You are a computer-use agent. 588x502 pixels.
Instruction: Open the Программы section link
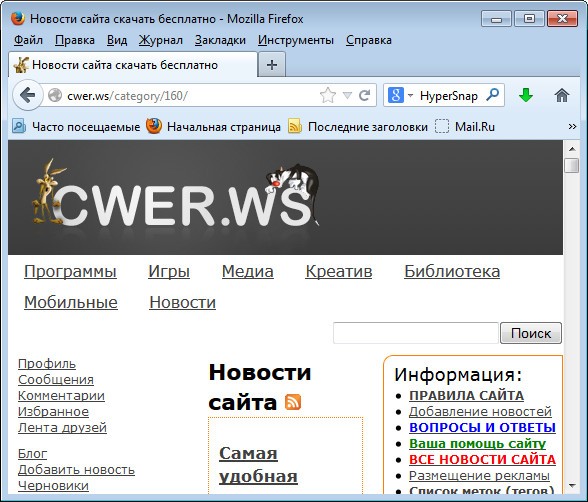(x=70, y=271)
